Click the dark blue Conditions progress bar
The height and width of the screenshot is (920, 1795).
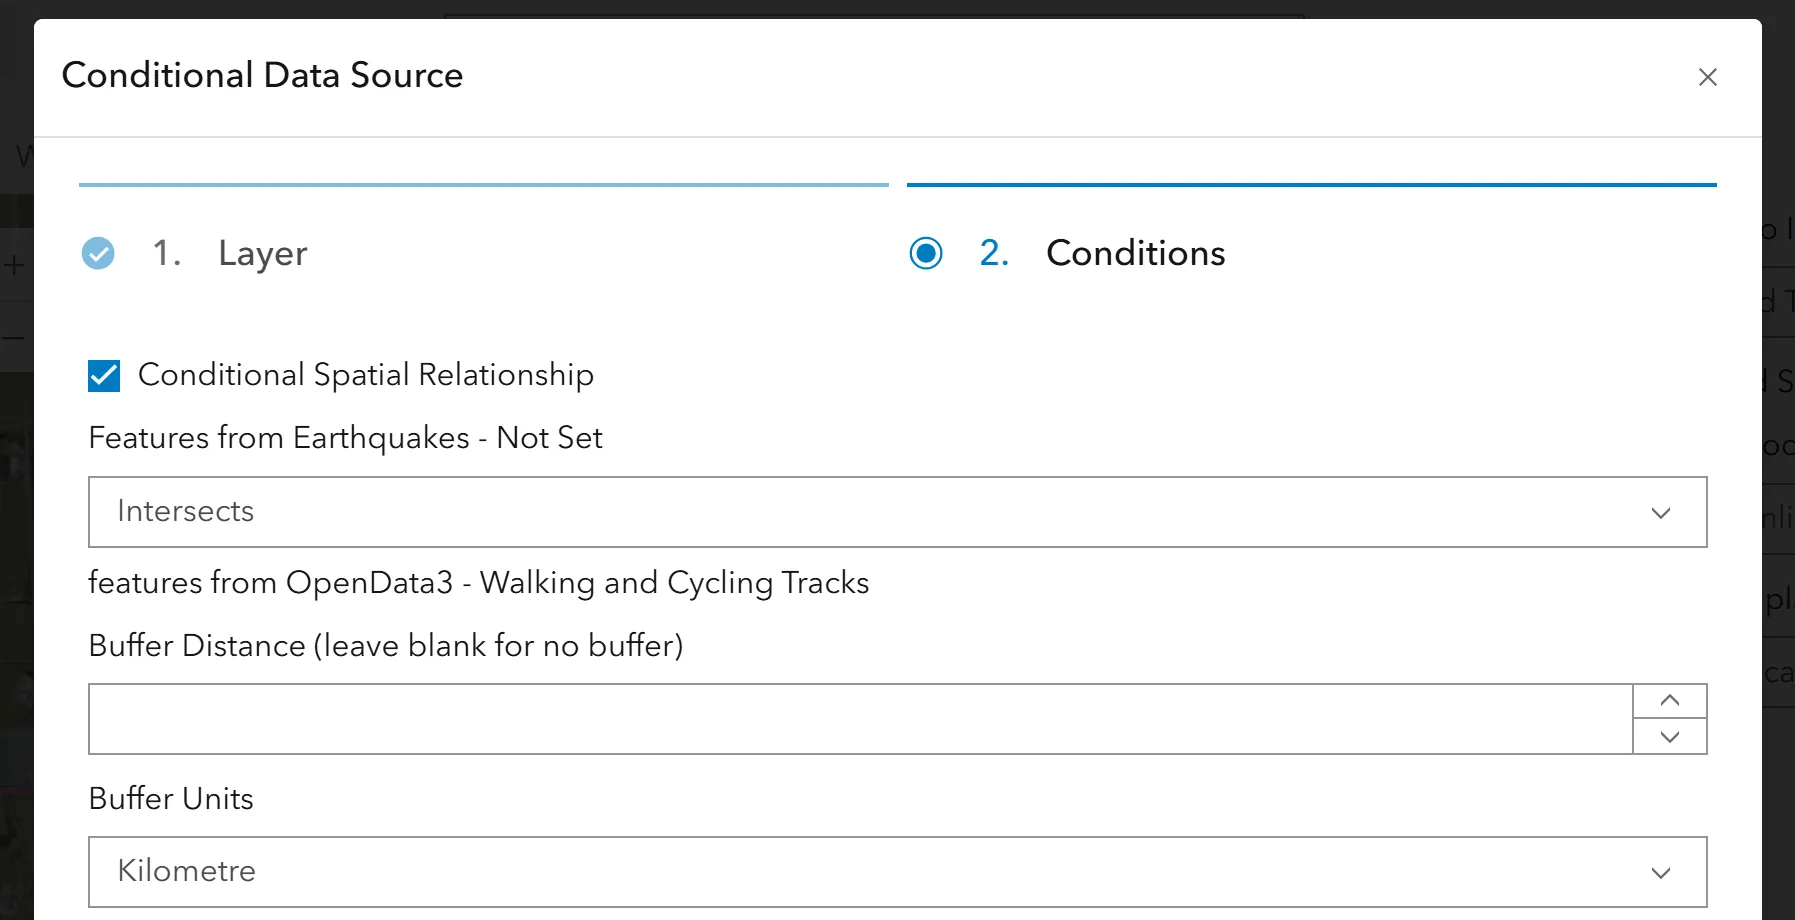pyautogui.click(x=1312, y=185)
